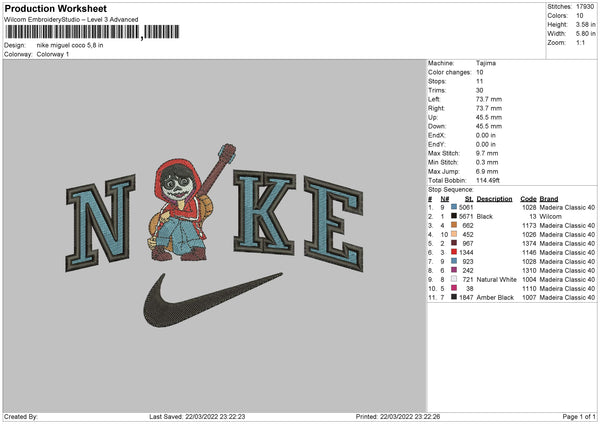Select code '1310' in the stop sequence
600x424 pixels.
[x=529, y=270]
